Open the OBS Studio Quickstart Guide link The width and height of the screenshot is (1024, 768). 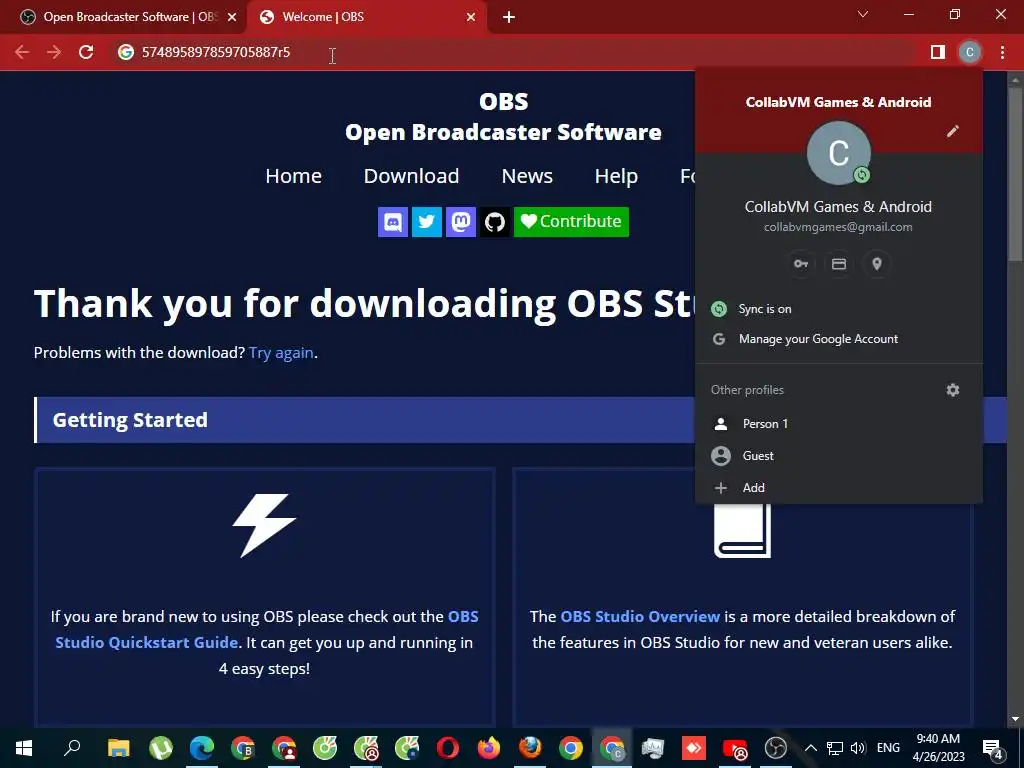click(266, 630)
